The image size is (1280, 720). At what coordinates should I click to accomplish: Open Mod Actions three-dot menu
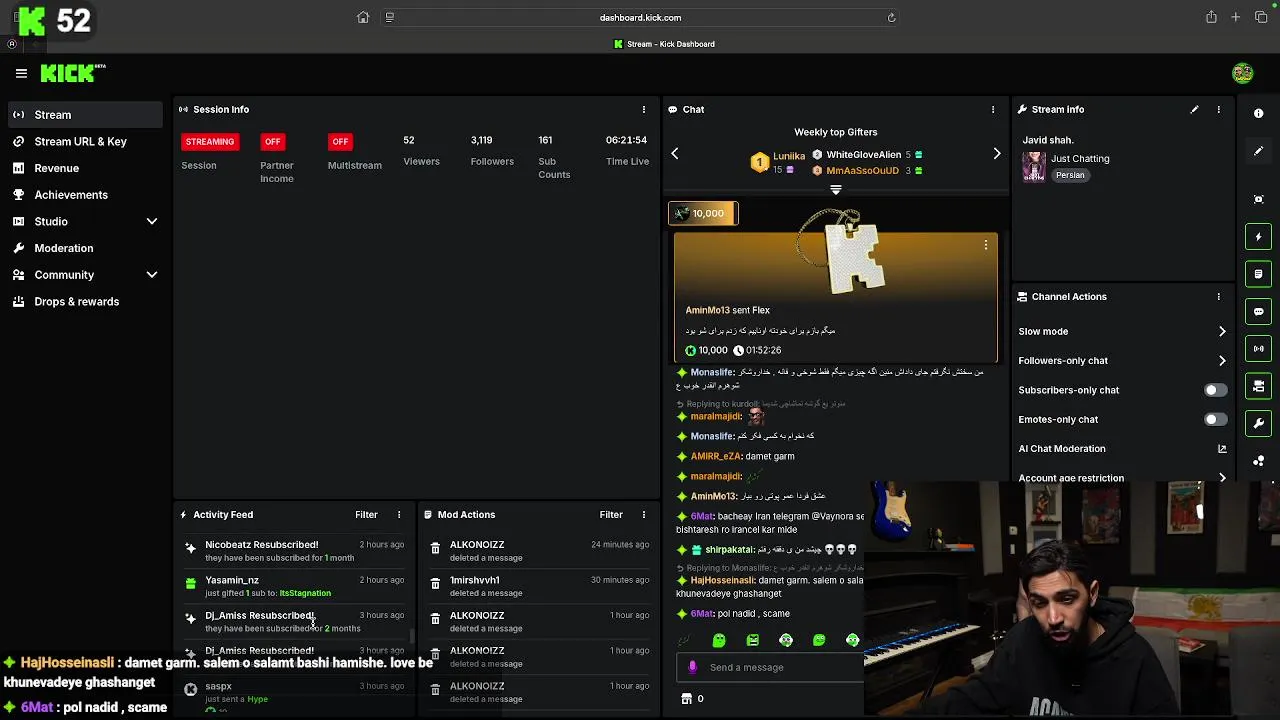click(644, 515)
